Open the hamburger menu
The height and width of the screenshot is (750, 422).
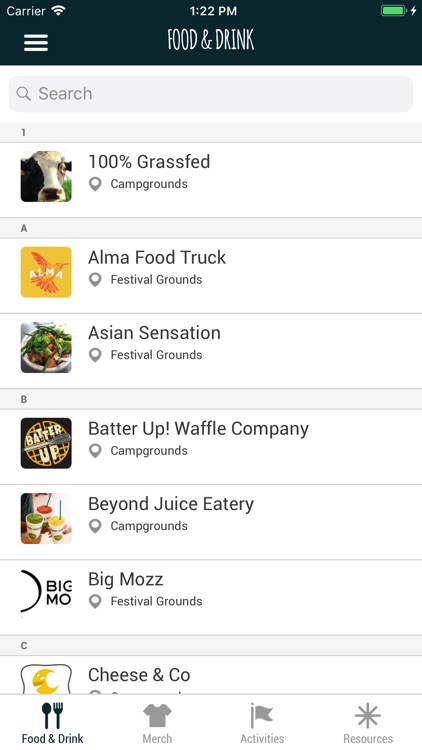click(36, 43)
